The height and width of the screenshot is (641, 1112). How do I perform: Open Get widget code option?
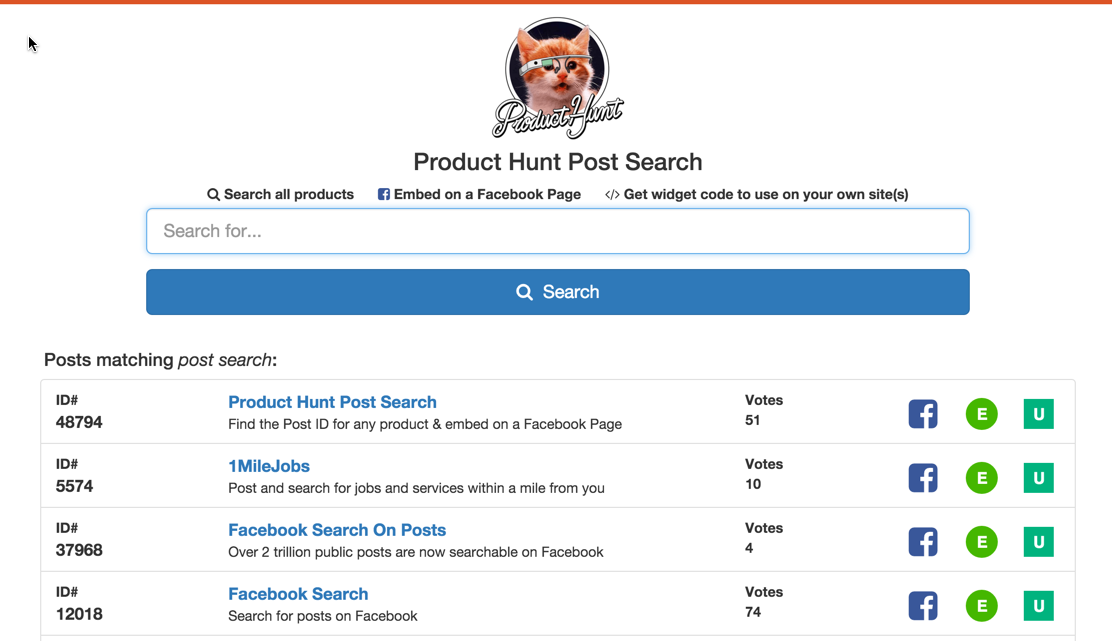(x=756, y=195)
